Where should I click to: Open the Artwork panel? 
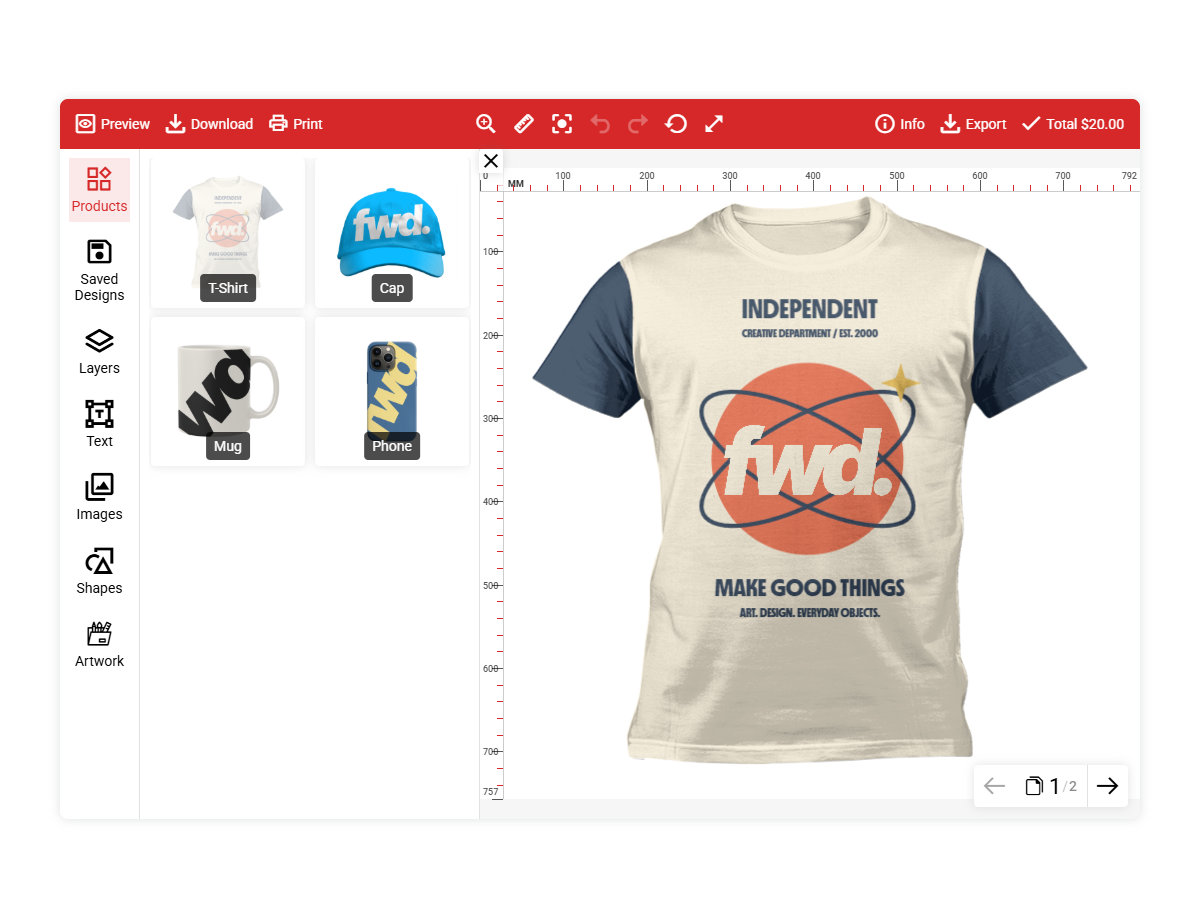[99, 644]
